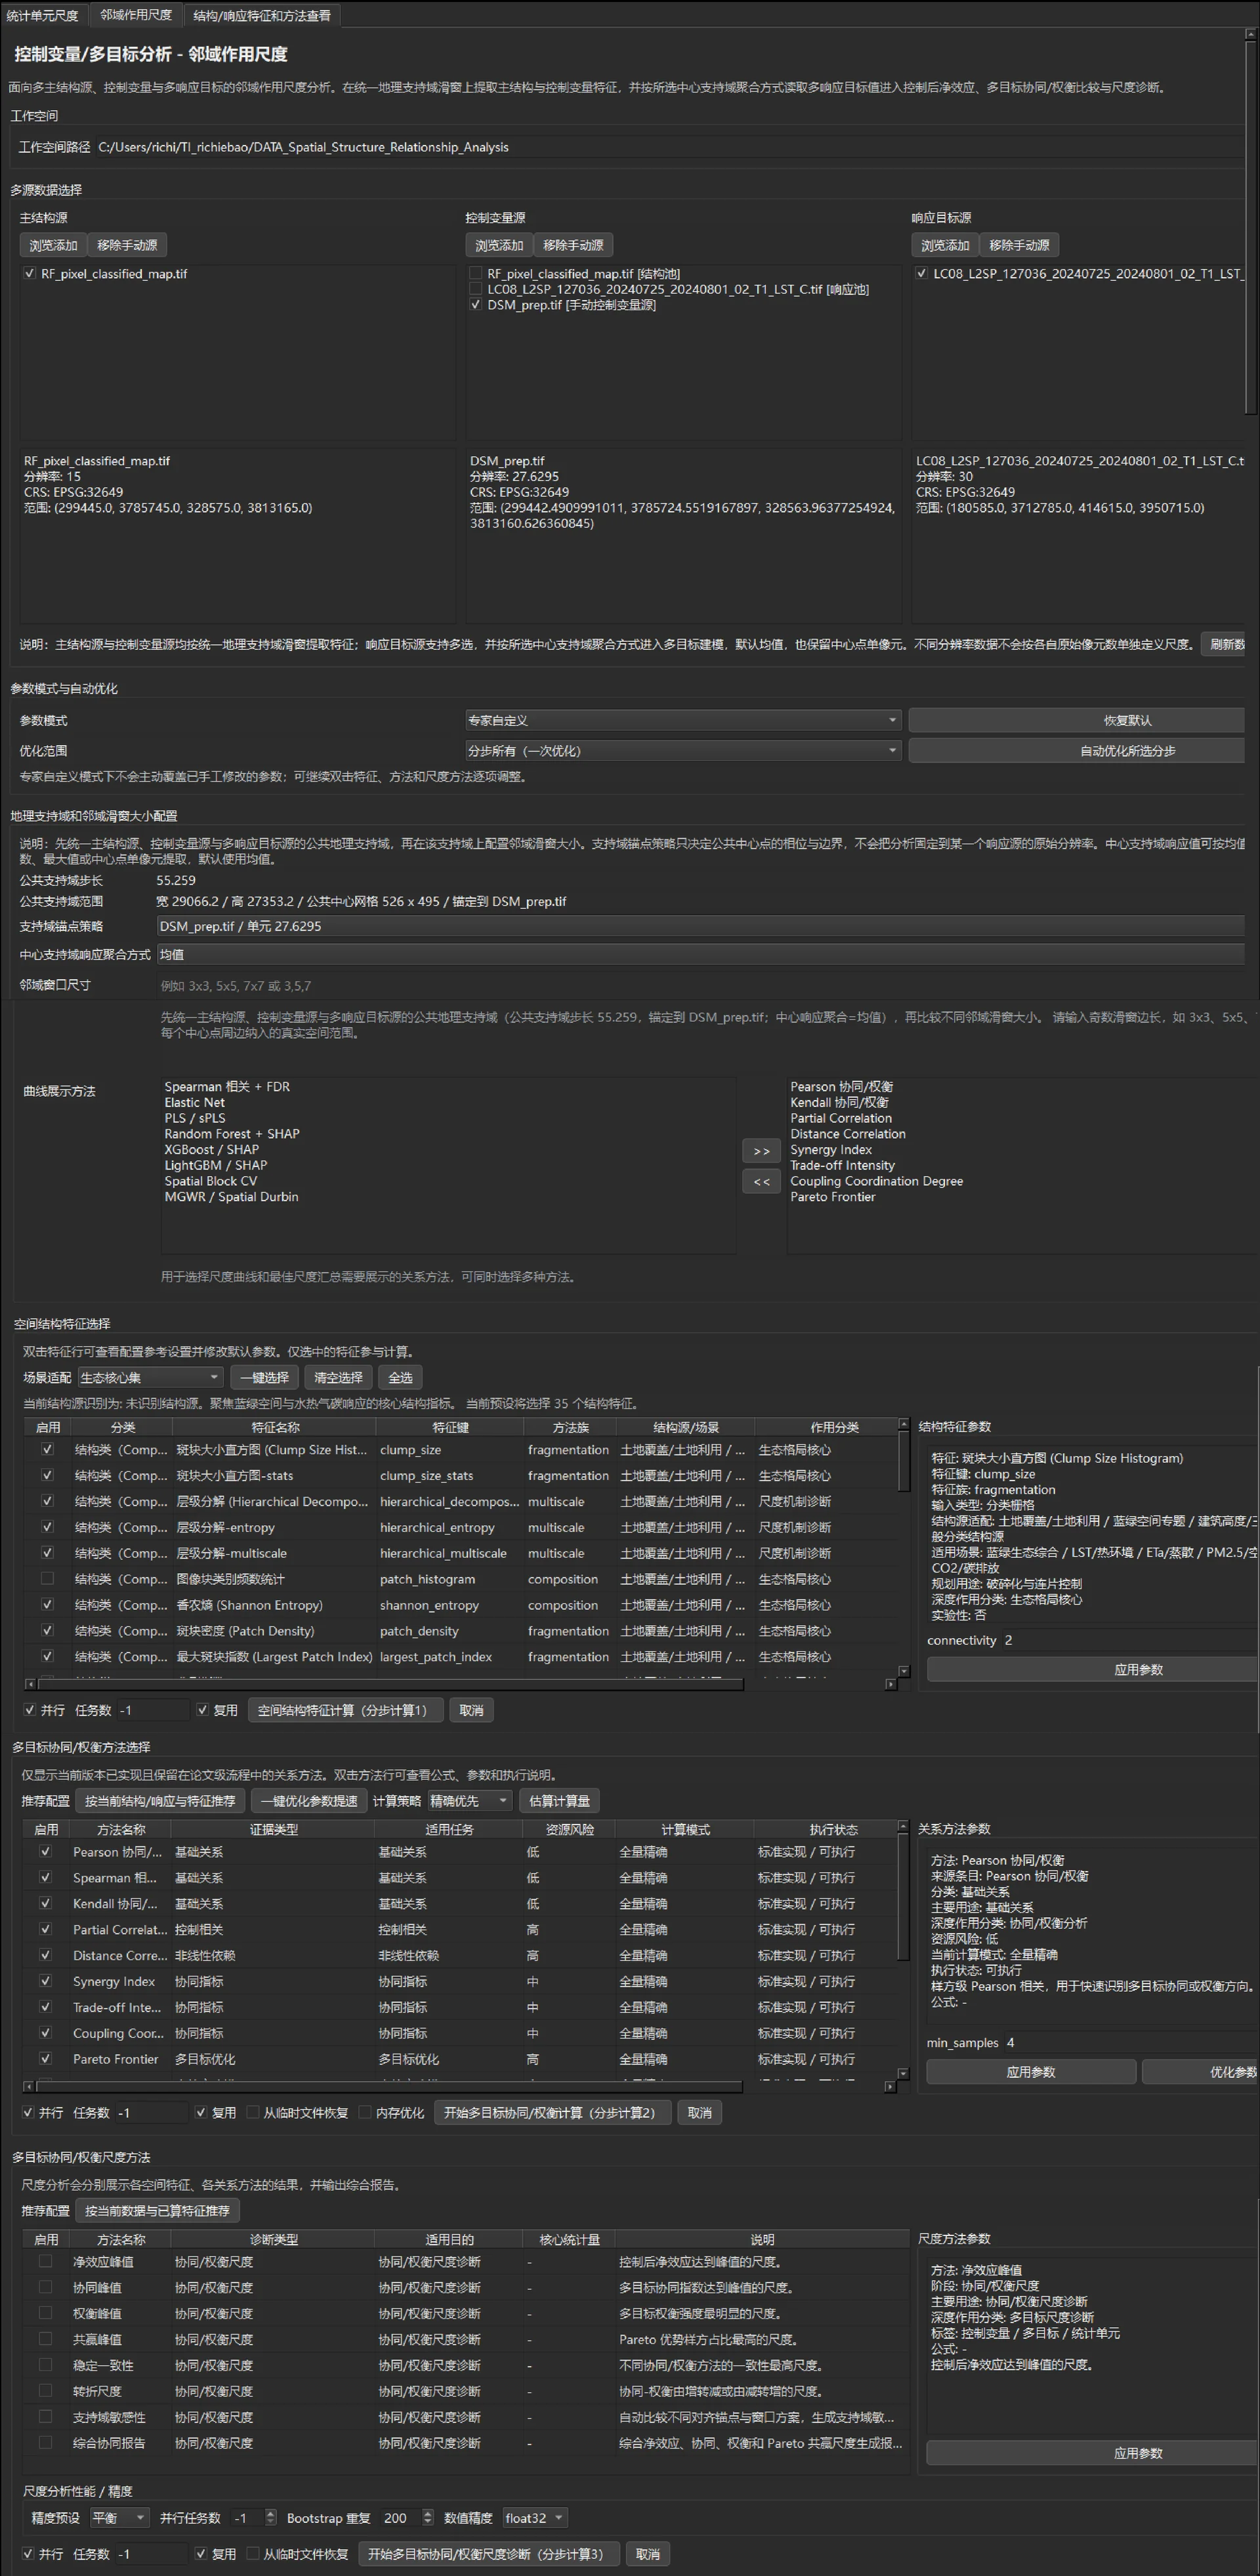Uncheck DSM_prep.tif [手动控制变量源]
The image size is (1260, 2576).
pyautogui.click(x=476, y=305)
